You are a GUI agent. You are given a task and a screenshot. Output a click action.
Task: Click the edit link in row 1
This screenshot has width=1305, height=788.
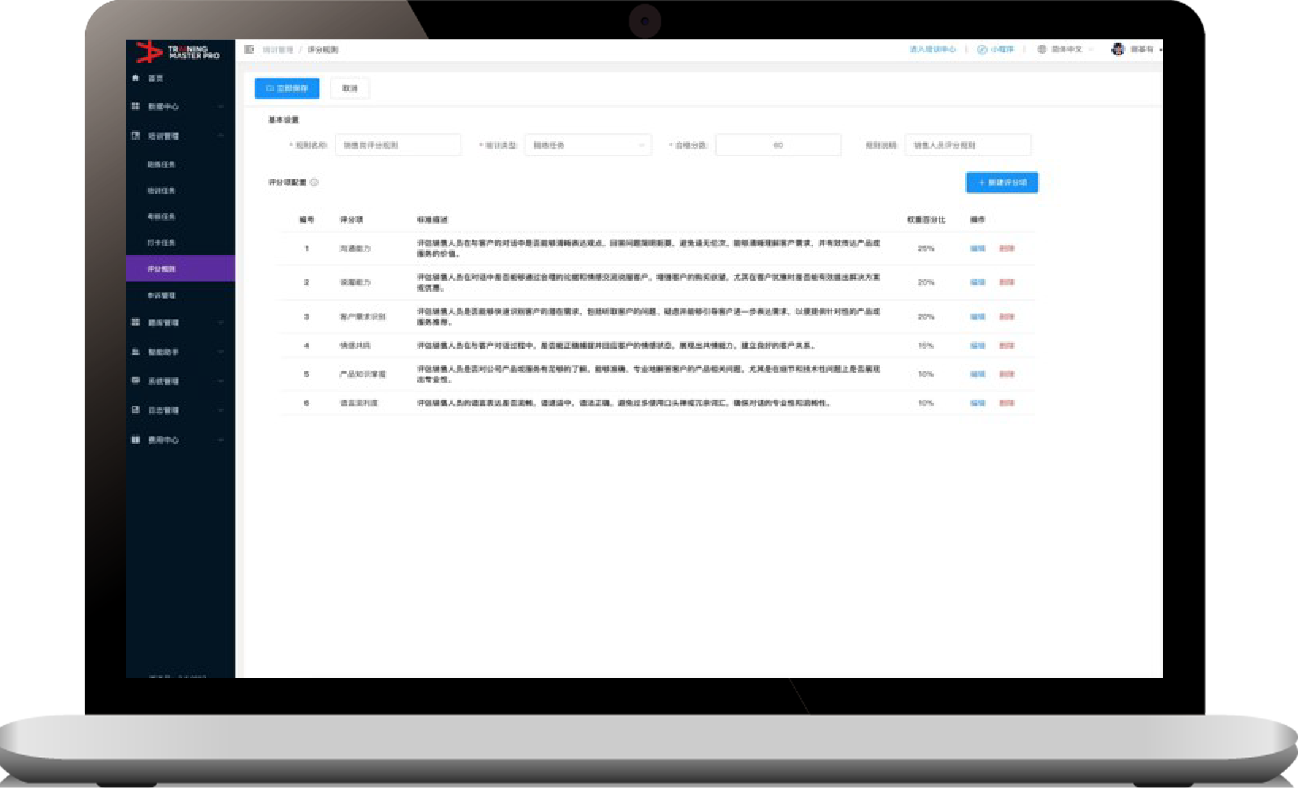coord(977,248)
